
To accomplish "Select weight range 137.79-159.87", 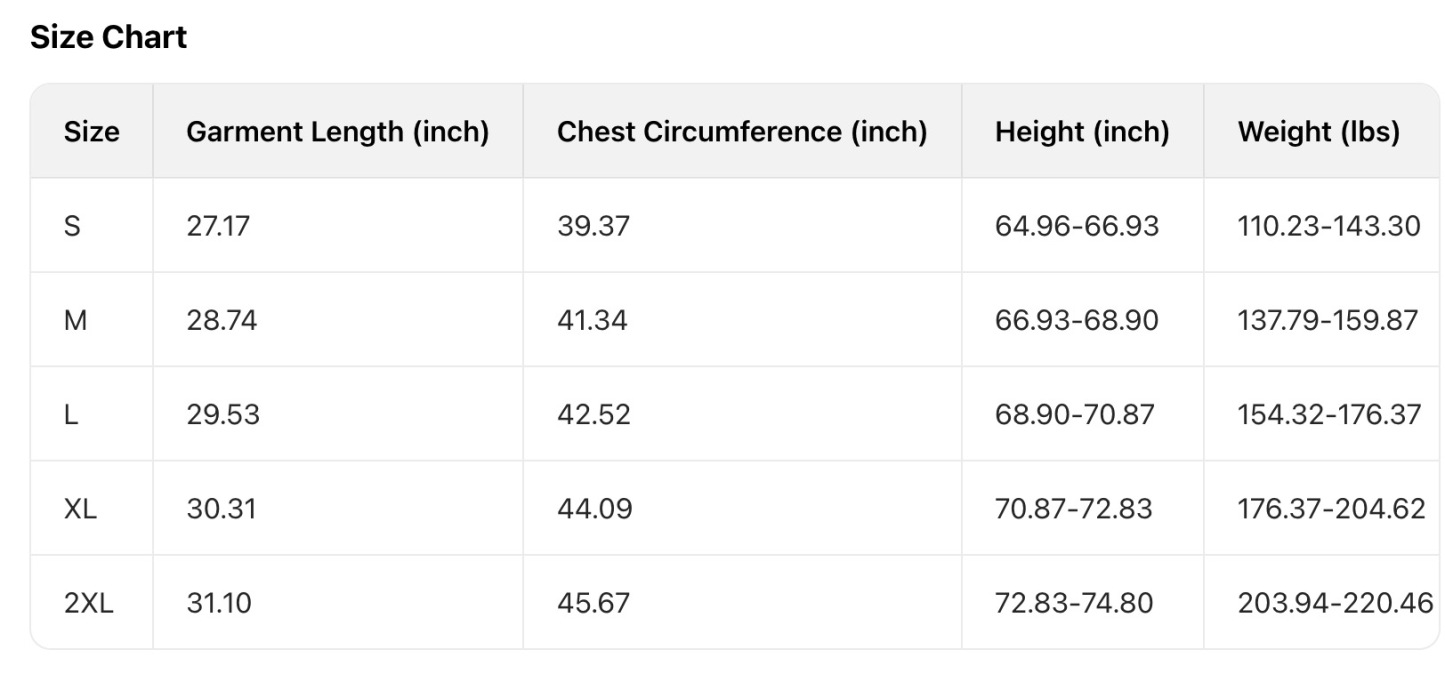I will click(x=1328, y=320).
